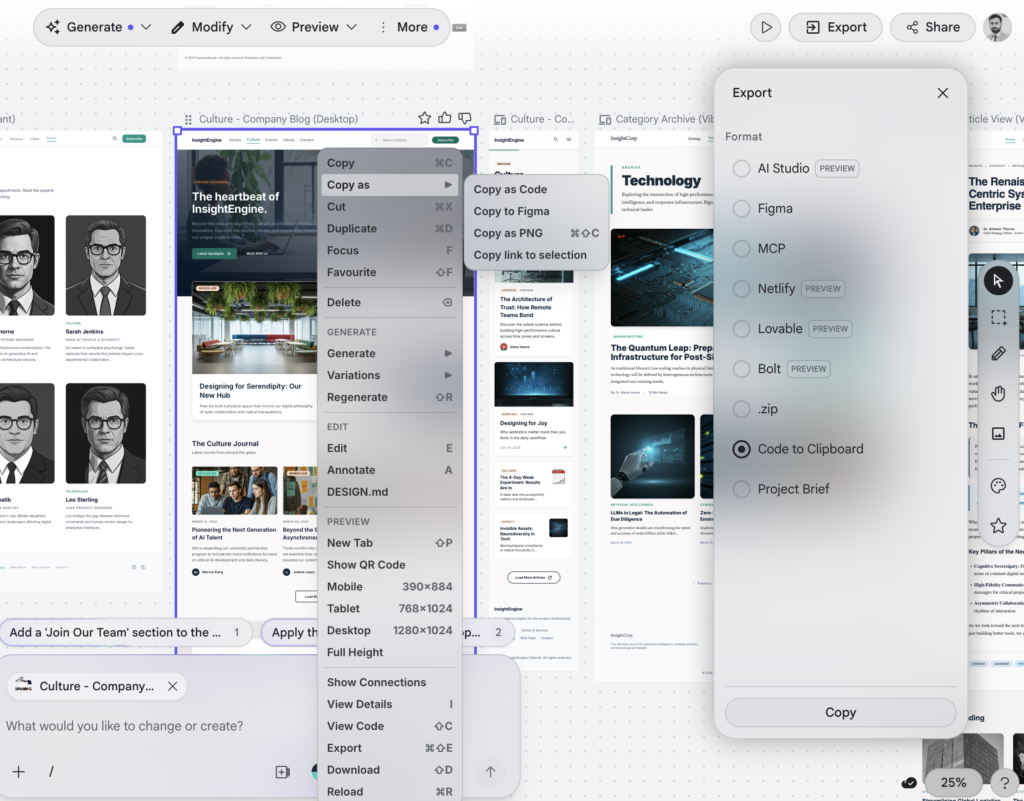1024x801 pixels.
Task: Close the Export panel
Action: click(942, 93)
